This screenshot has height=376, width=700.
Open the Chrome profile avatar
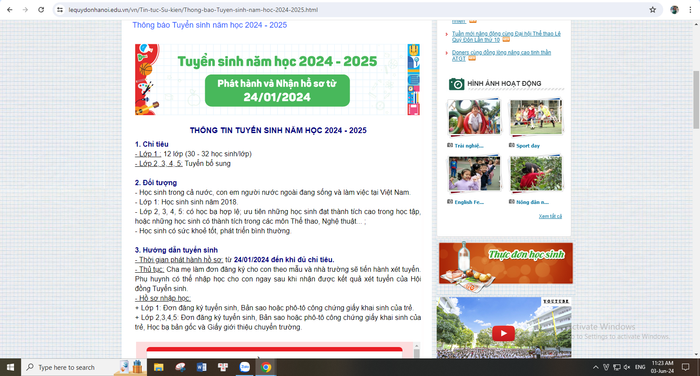[674, 9]
